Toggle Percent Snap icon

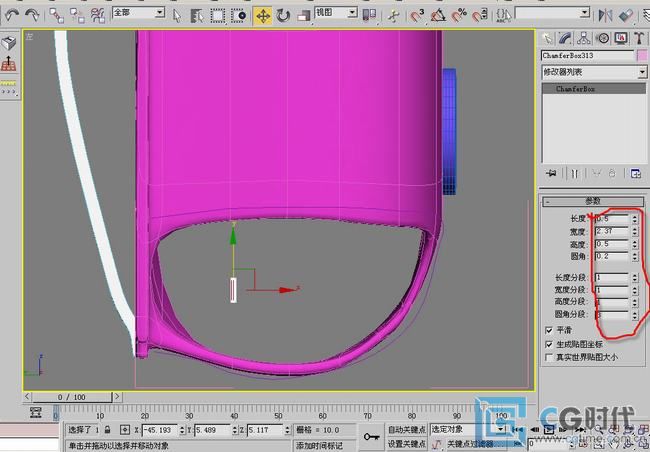pyautogui.click(x=459, y=16)
